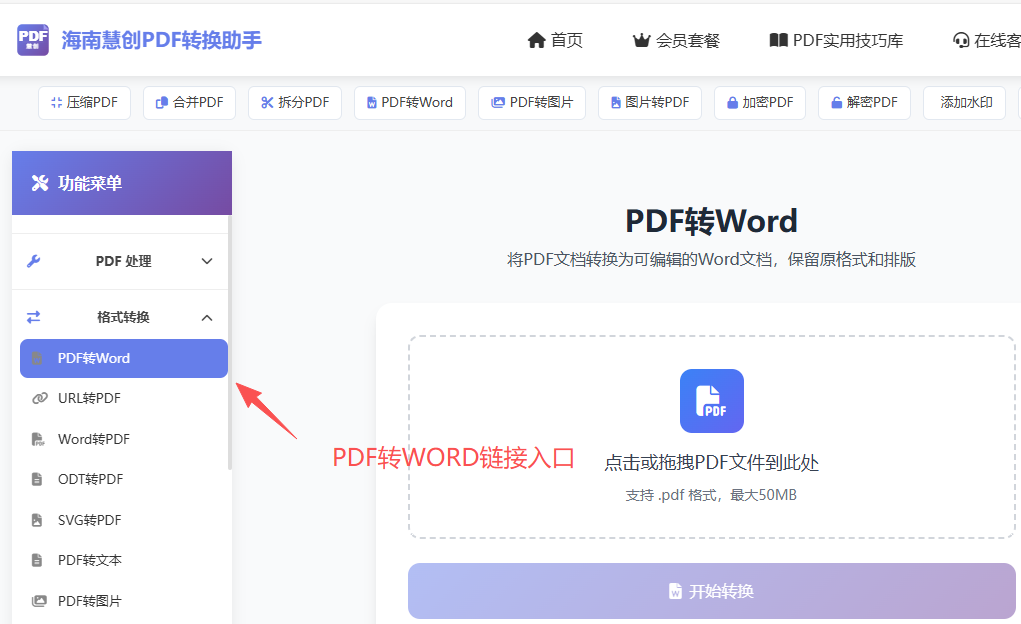Click 点击或拖拽PDF文件到此处 upload text

point(712,463)
